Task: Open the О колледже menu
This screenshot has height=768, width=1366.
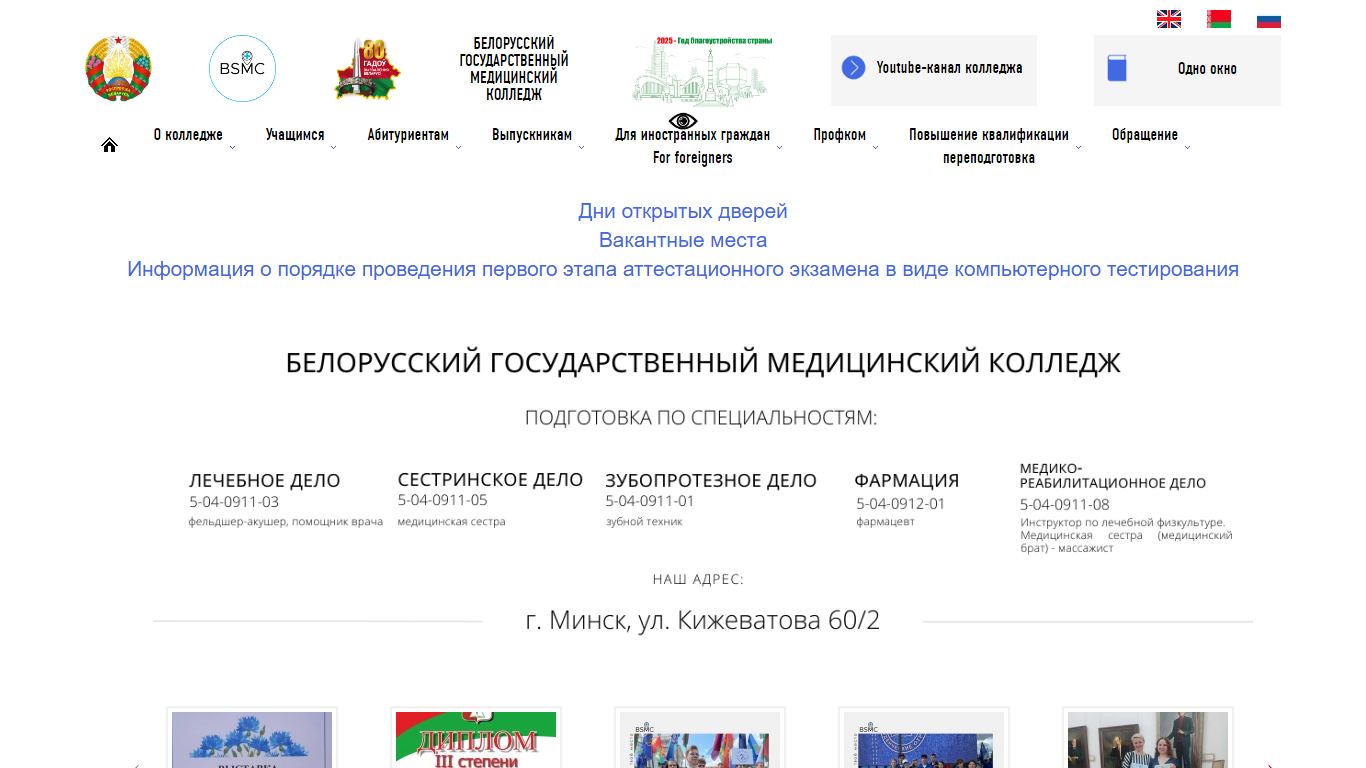Action: point(188,135)
